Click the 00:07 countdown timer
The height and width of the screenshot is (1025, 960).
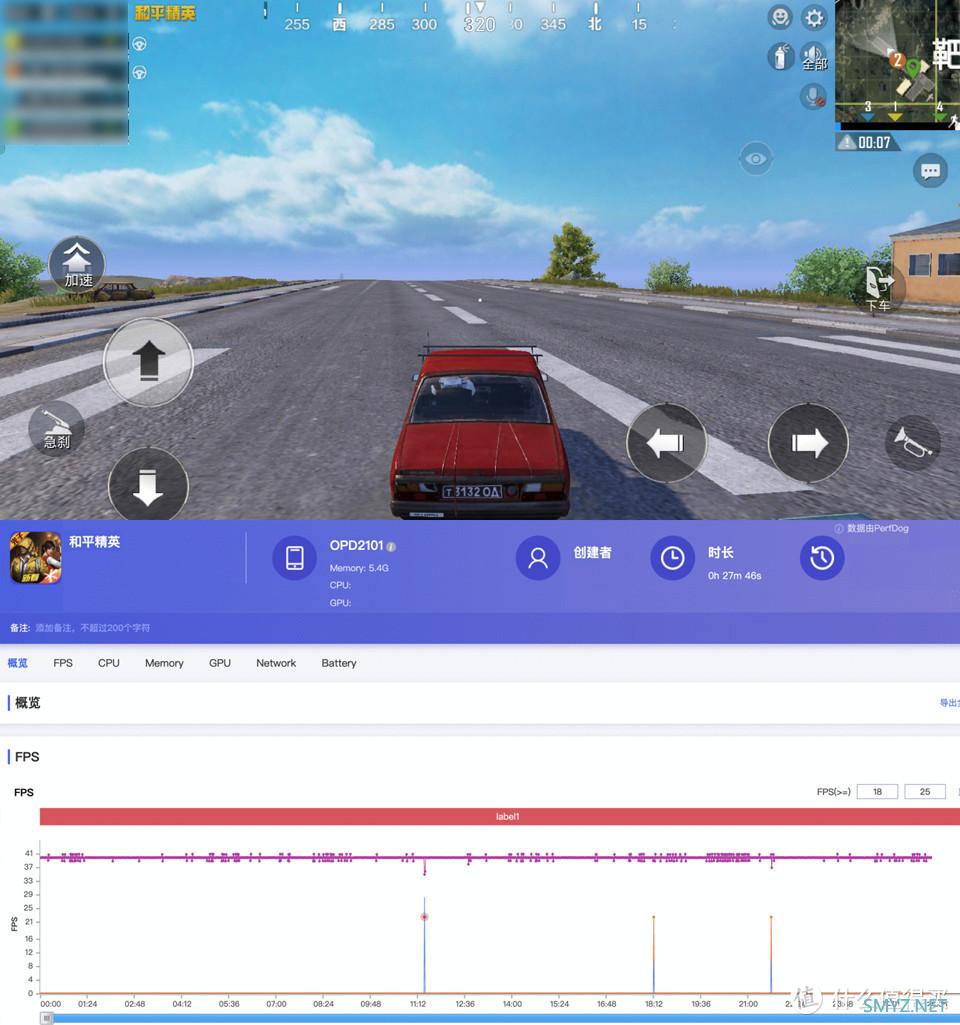874,143
